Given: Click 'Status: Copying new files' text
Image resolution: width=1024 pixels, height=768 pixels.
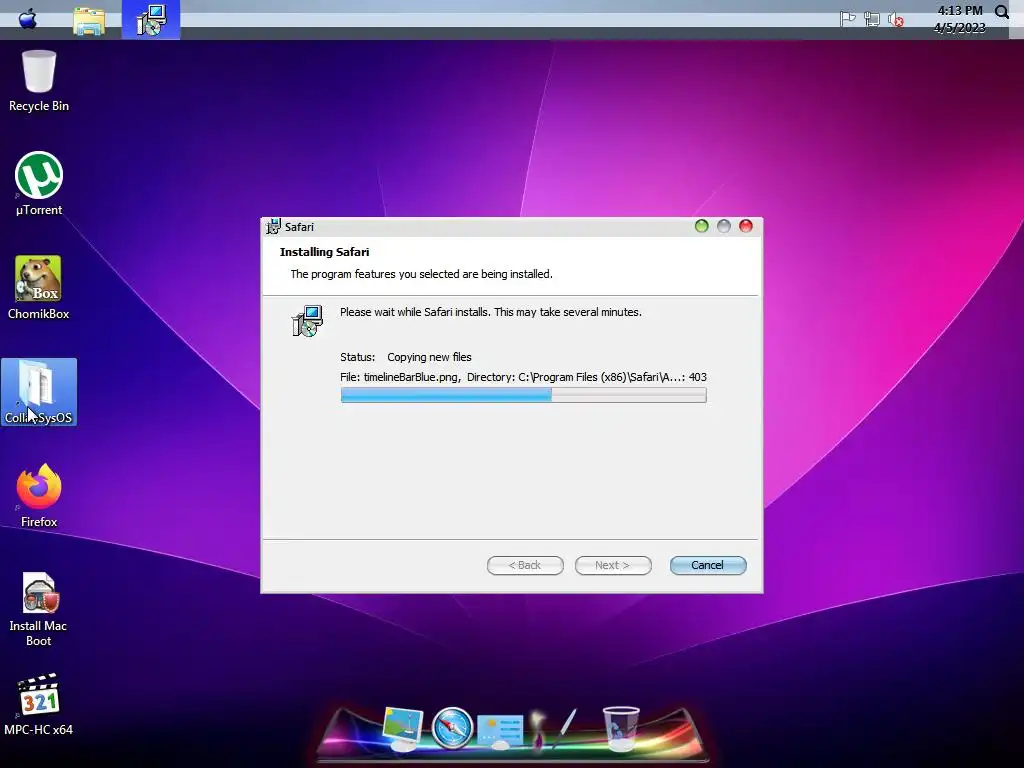Looking at the screenshot, I should pos(406,357).
